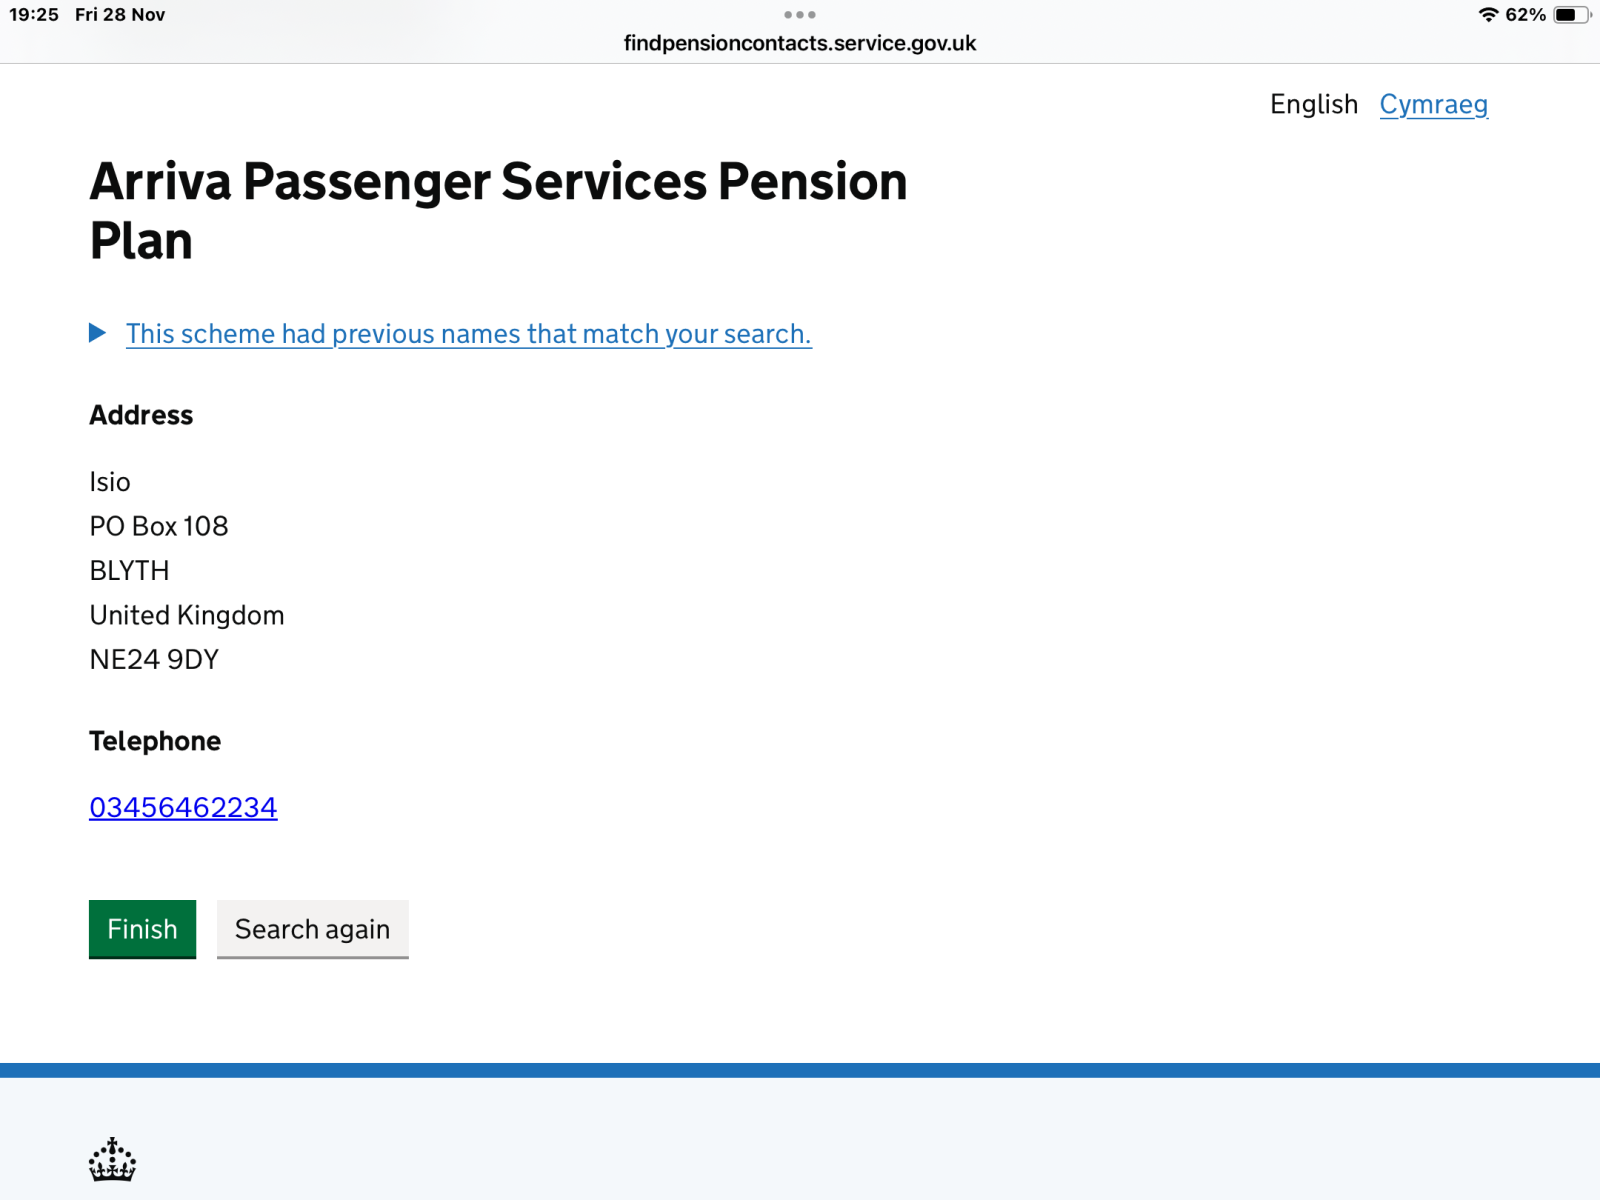Click the Telephone heading
Viewport: 1600px width, 1200px height.
pyautogui.click(x=155, y=741)
